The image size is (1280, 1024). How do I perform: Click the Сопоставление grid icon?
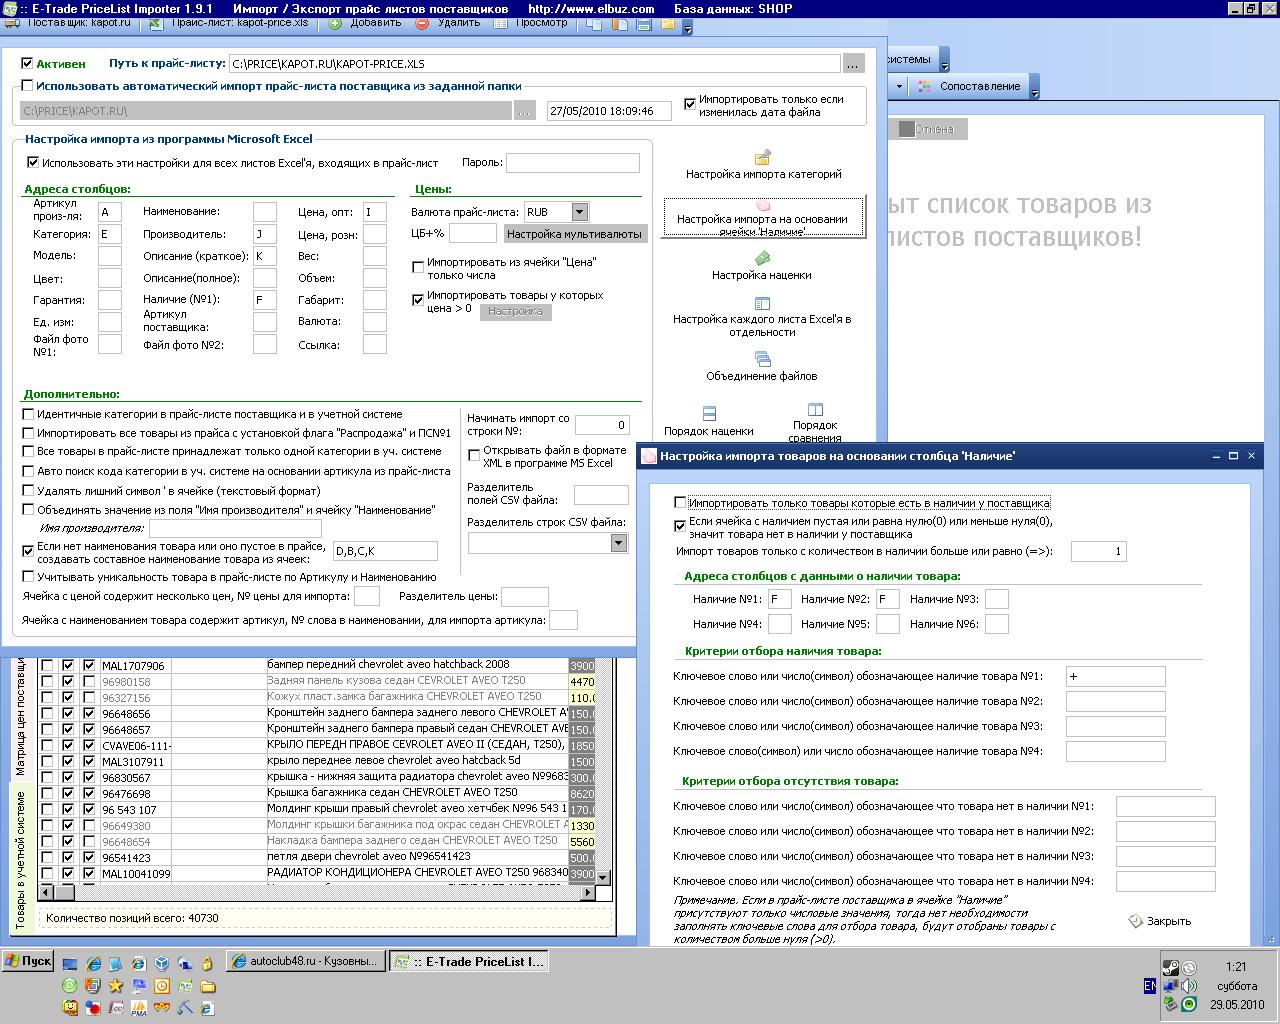[925, 86]
